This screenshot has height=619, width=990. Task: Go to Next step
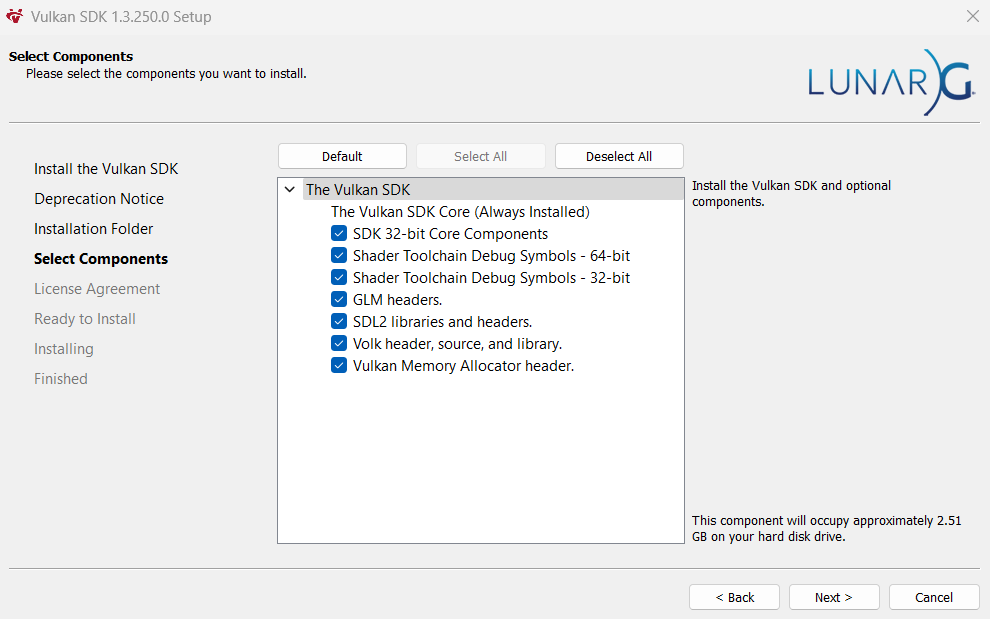[833, 597]
